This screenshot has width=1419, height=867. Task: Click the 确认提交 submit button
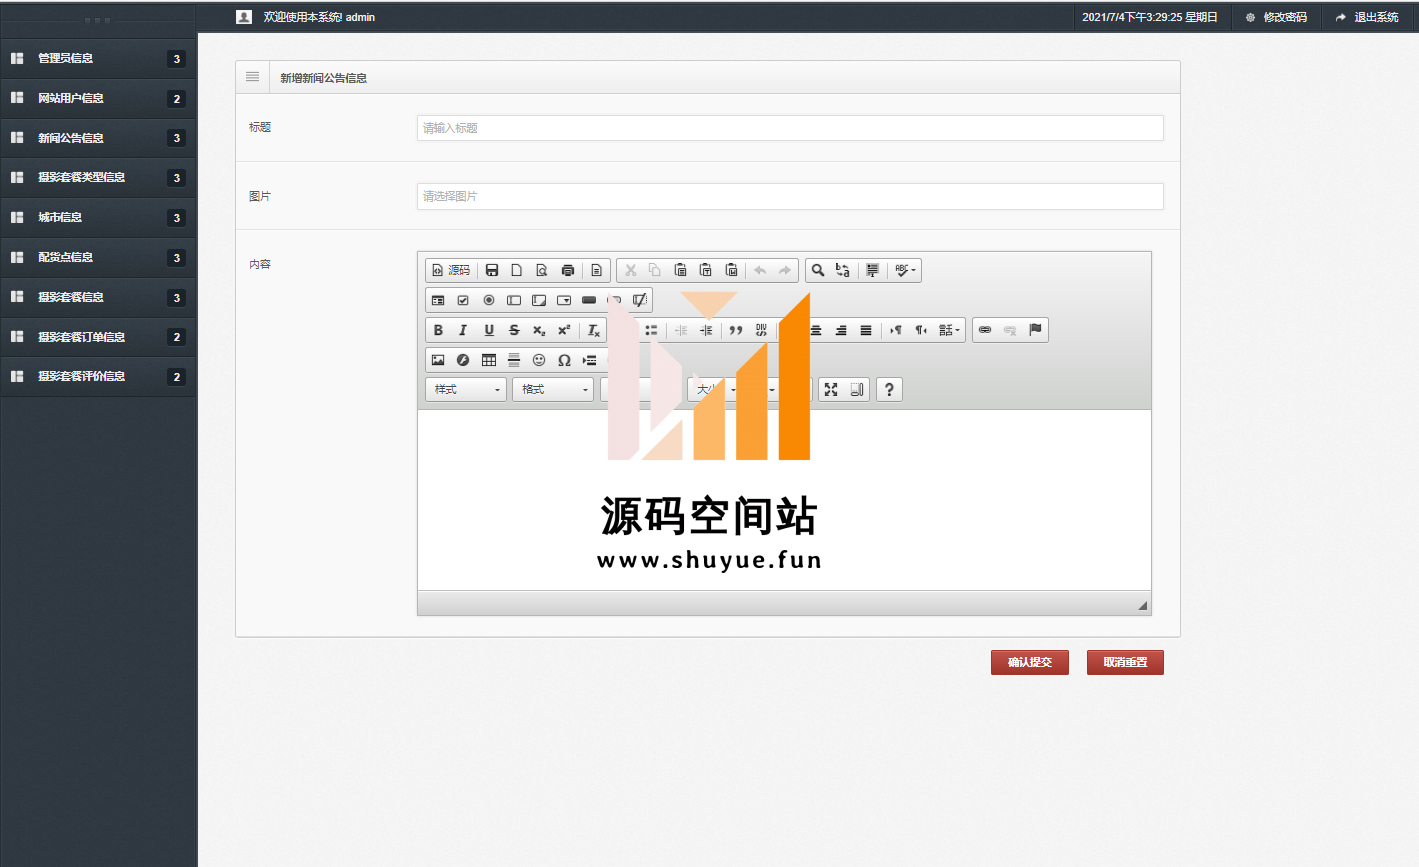point(1030,662)
